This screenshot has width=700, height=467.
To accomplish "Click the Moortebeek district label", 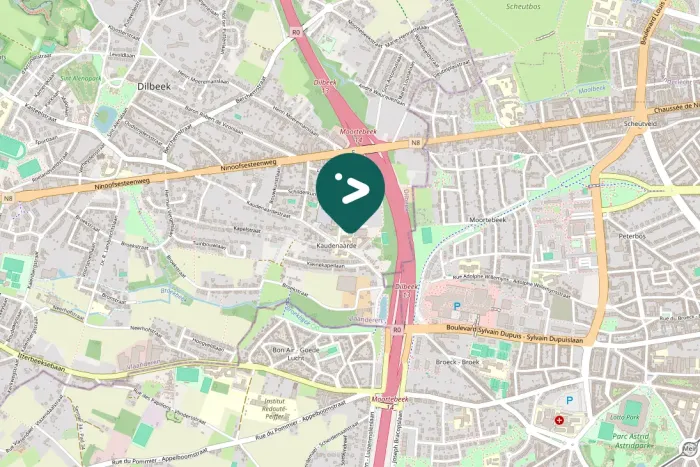I will 488,220.
